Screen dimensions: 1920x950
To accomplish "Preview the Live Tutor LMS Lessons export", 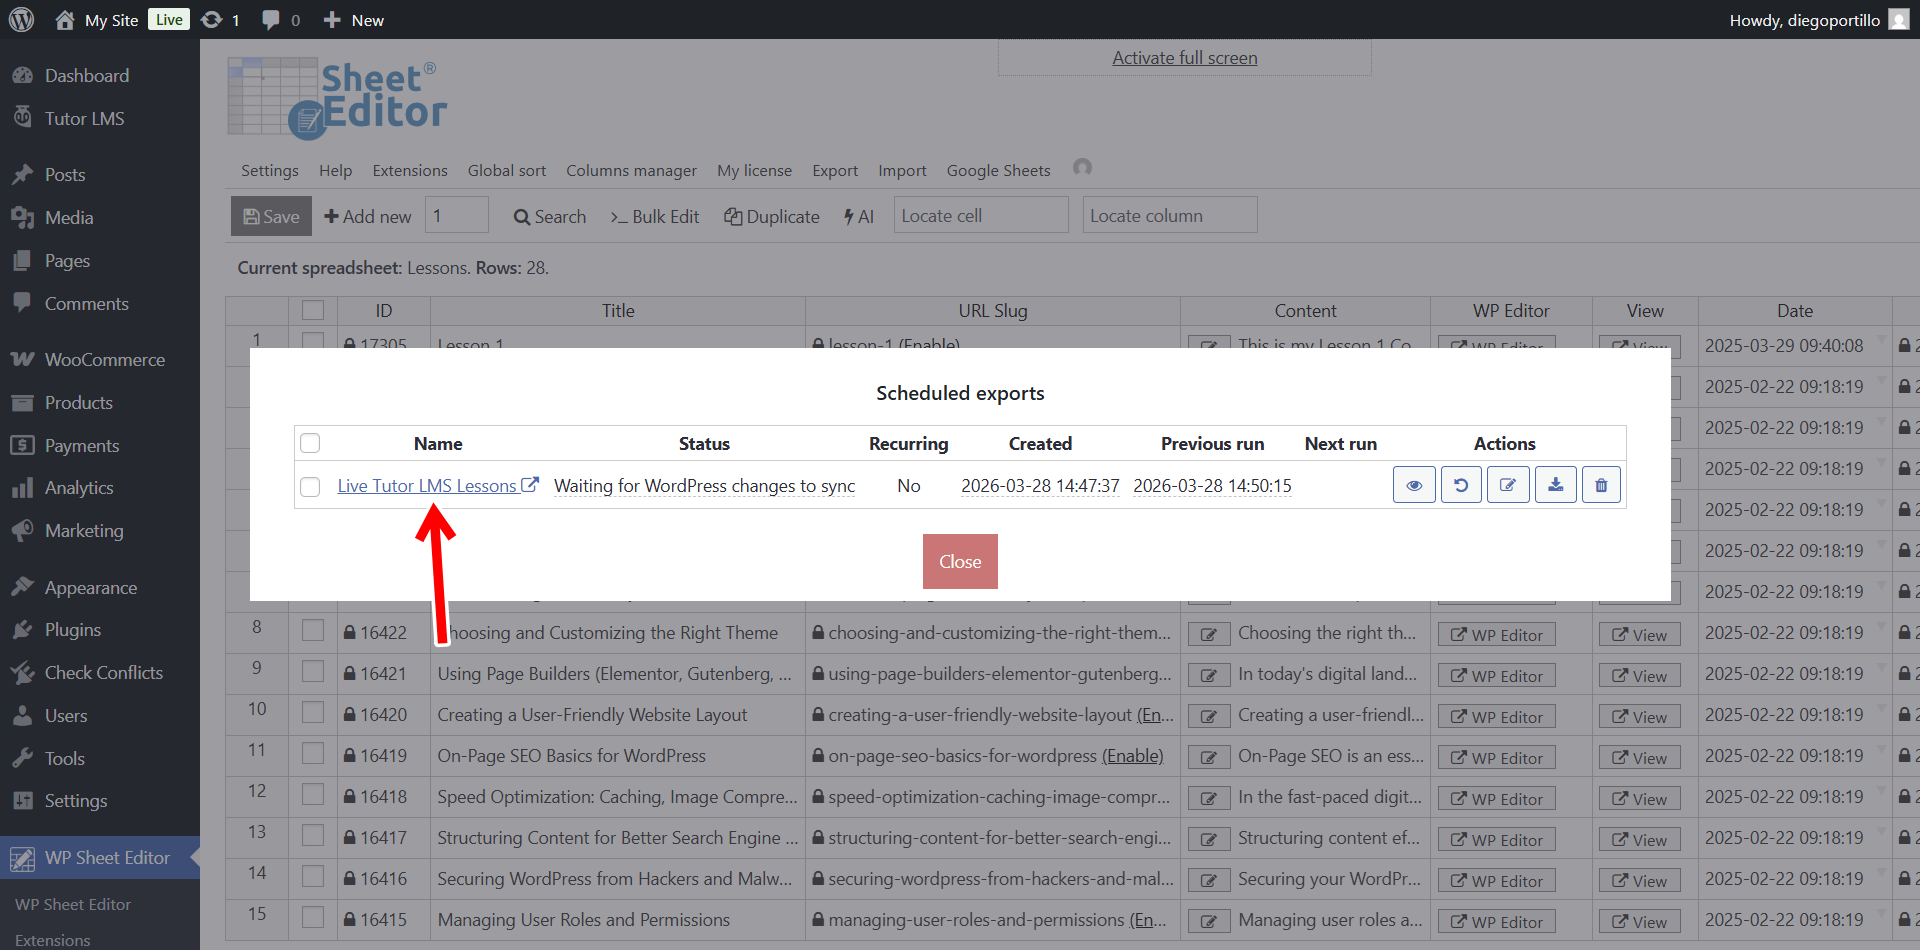I will click(x=1413, y=484).
